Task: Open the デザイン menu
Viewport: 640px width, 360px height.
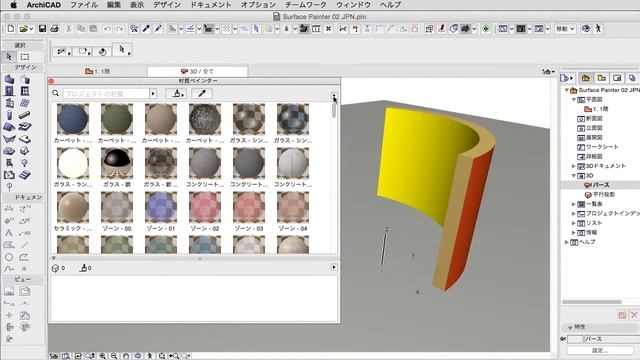Action: click(x=167, y=5)
